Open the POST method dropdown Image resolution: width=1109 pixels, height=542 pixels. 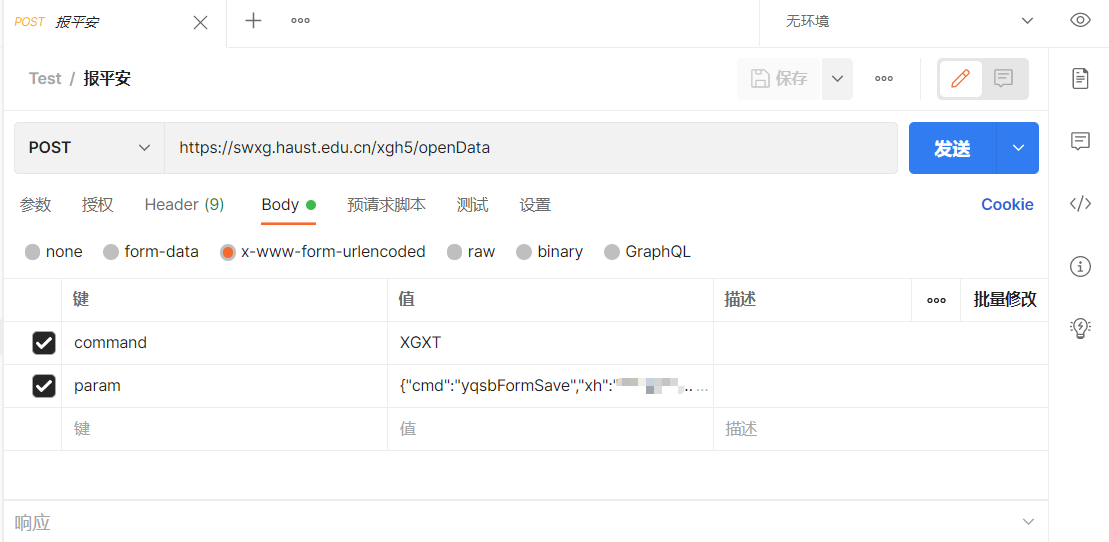click(90, 148)
